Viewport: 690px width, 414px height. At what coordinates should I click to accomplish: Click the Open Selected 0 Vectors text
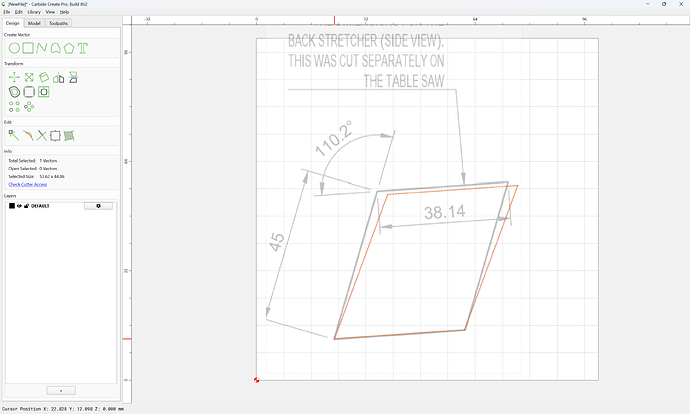click(x=33, y=169)
